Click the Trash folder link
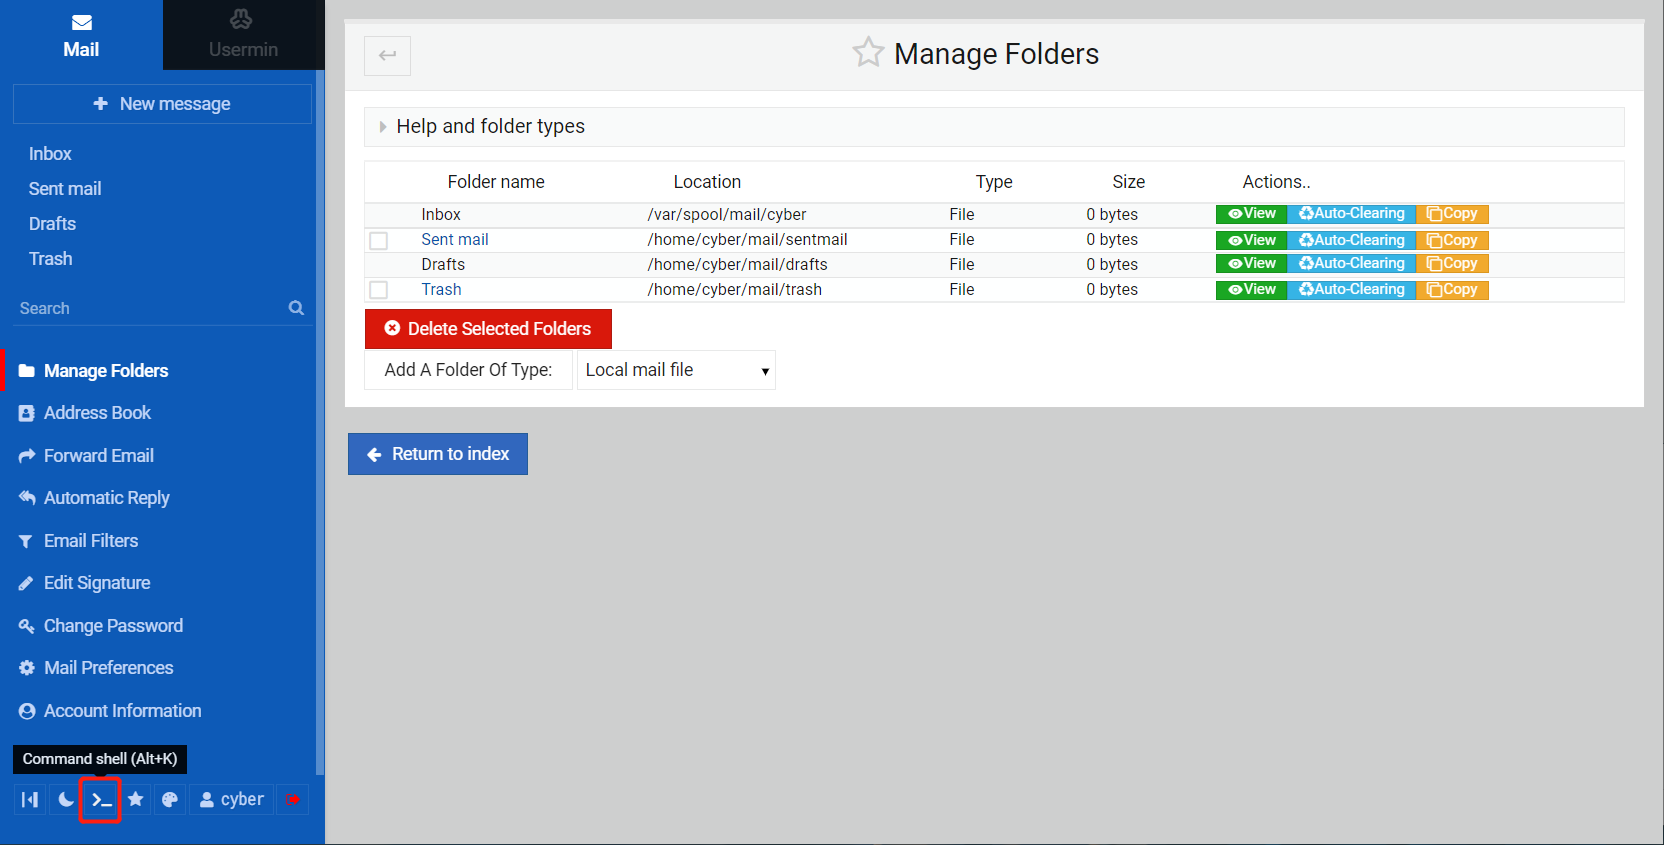This screenshot has height=845, width=1664. point(441,290)
